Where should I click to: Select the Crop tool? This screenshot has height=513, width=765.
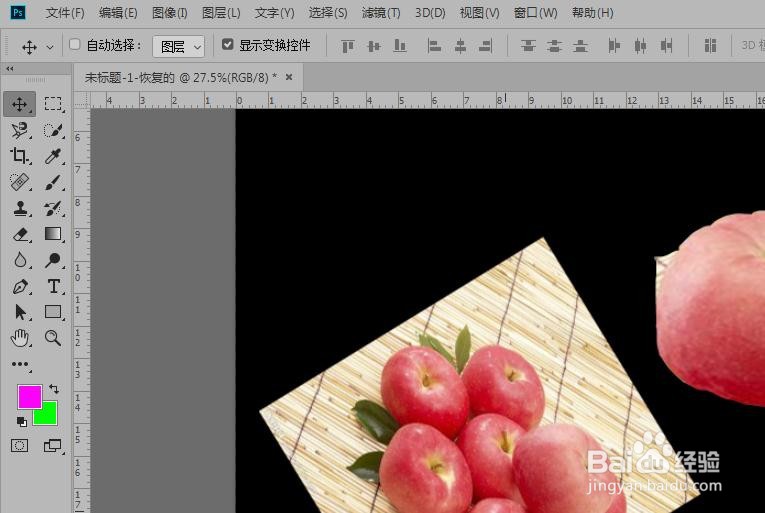20,156
